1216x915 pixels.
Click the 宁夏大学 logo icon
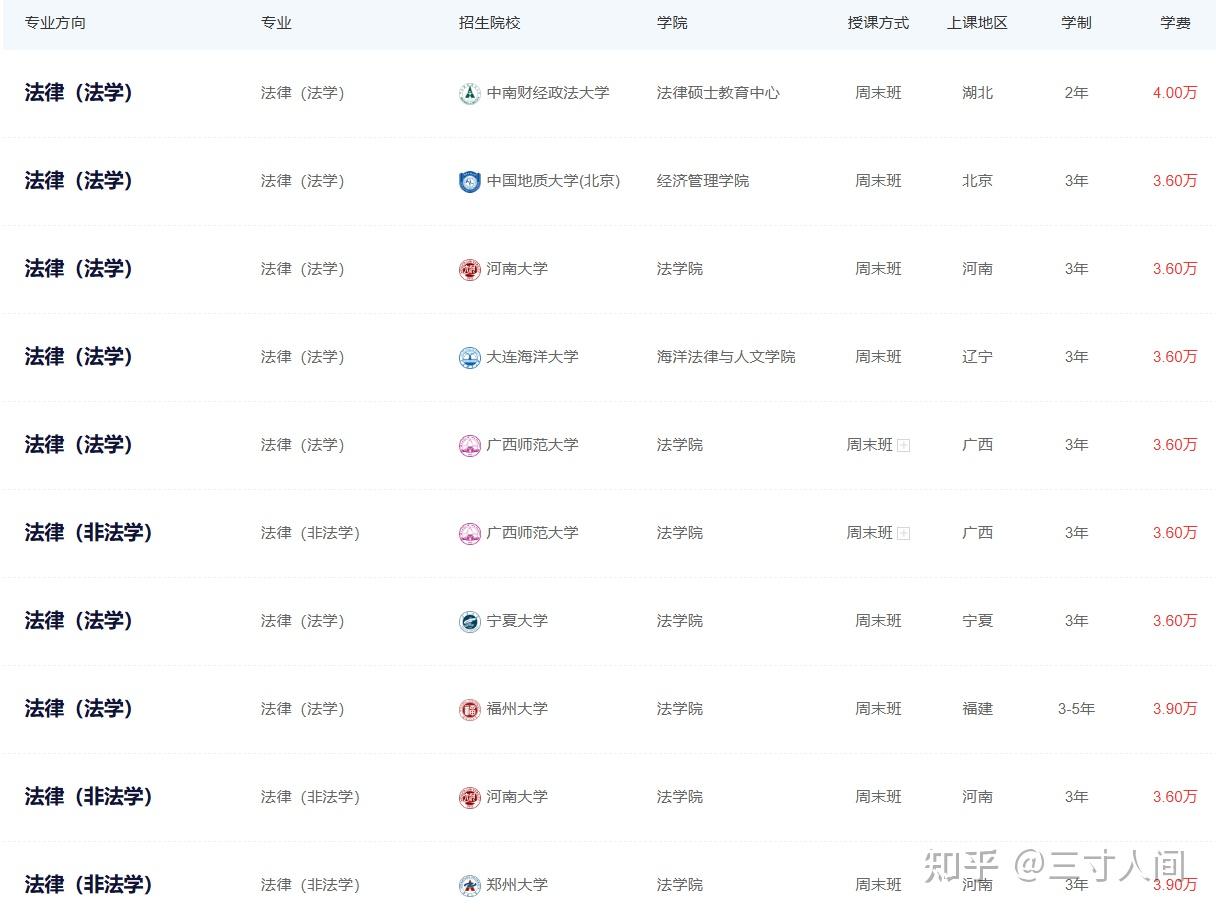[x=469, y=621]
